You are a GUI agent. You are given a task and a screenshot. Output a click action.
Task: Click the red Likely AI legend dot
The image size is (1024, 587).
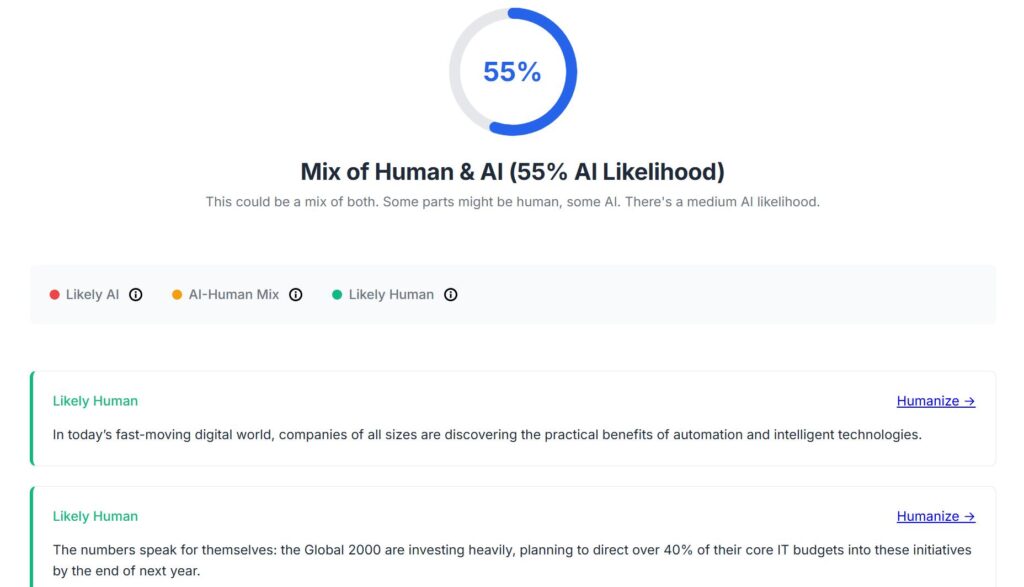pos(54,294)
